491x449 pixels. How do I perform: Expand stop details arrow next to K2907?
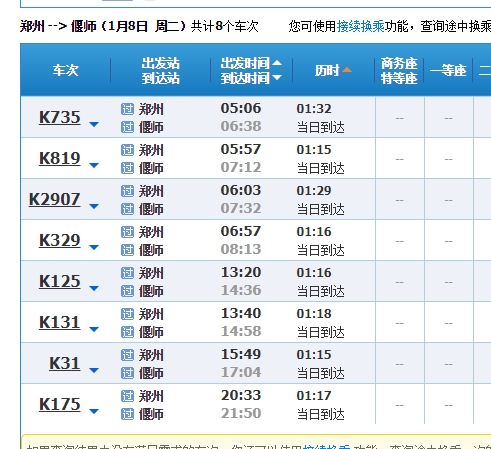[94, 206]
